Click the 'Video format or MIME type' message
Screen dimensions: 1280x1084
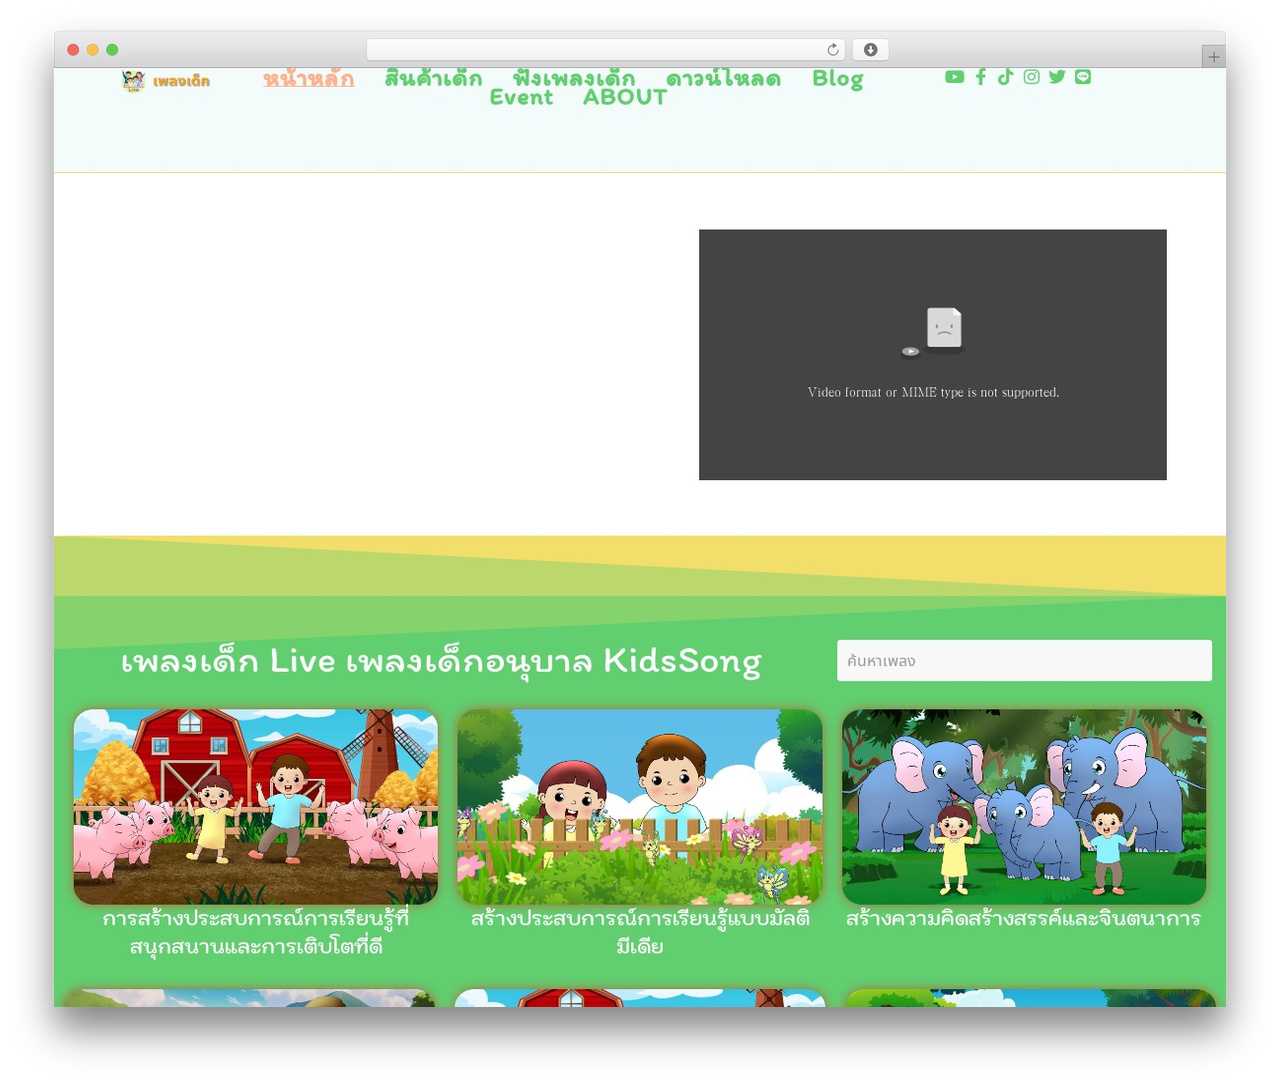pyautogui.click(x=933, y=392)
